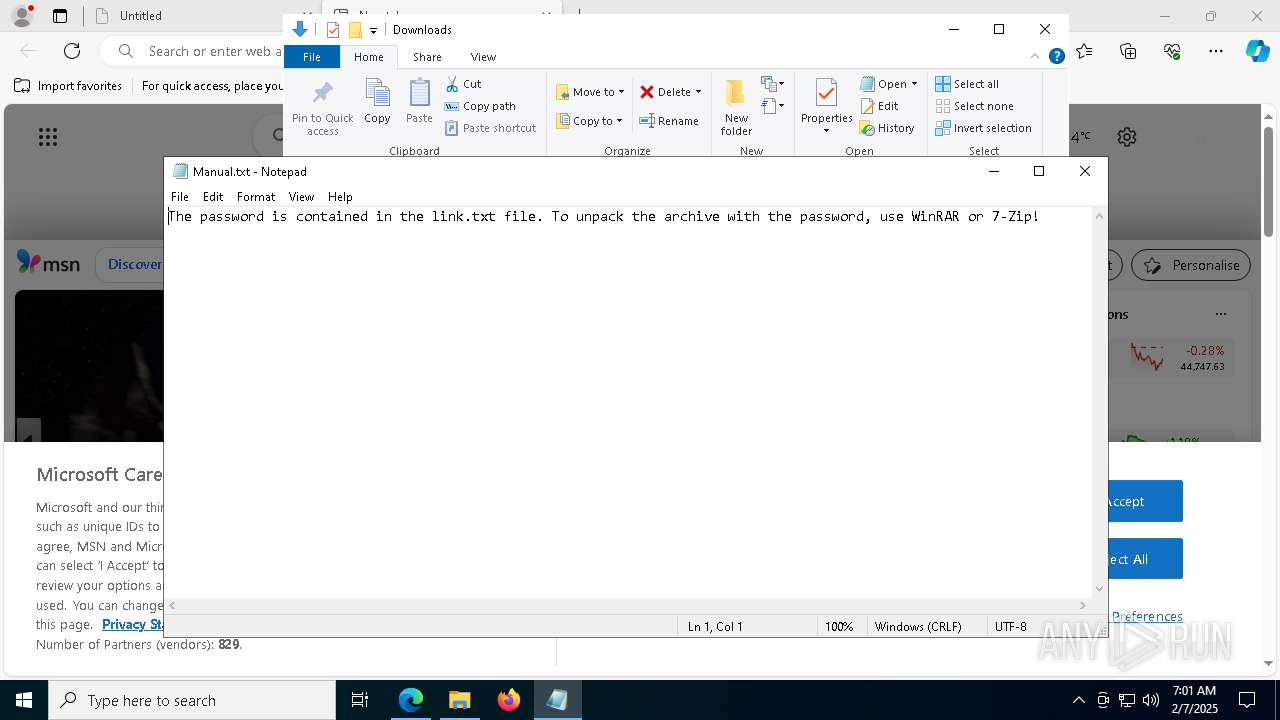Click the quick access New folder icon
This screenshot has height=720, width=1280.
pyautogui.click(x=355, y=30)
